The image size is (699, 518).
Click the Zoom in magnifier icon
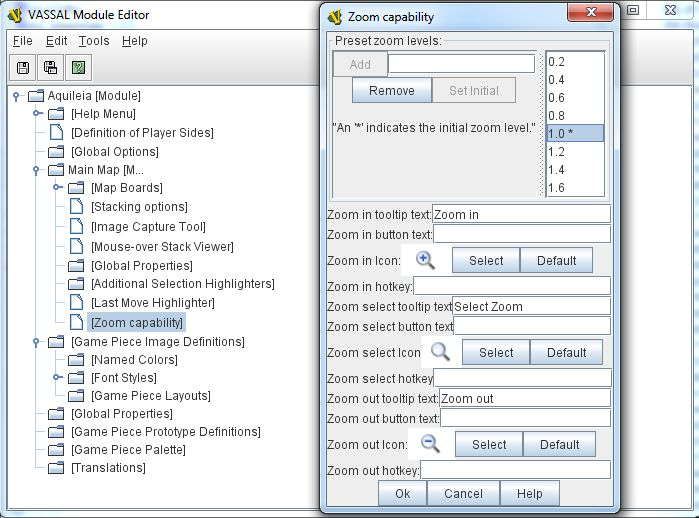pyautogui.click(x=425, y=260)
